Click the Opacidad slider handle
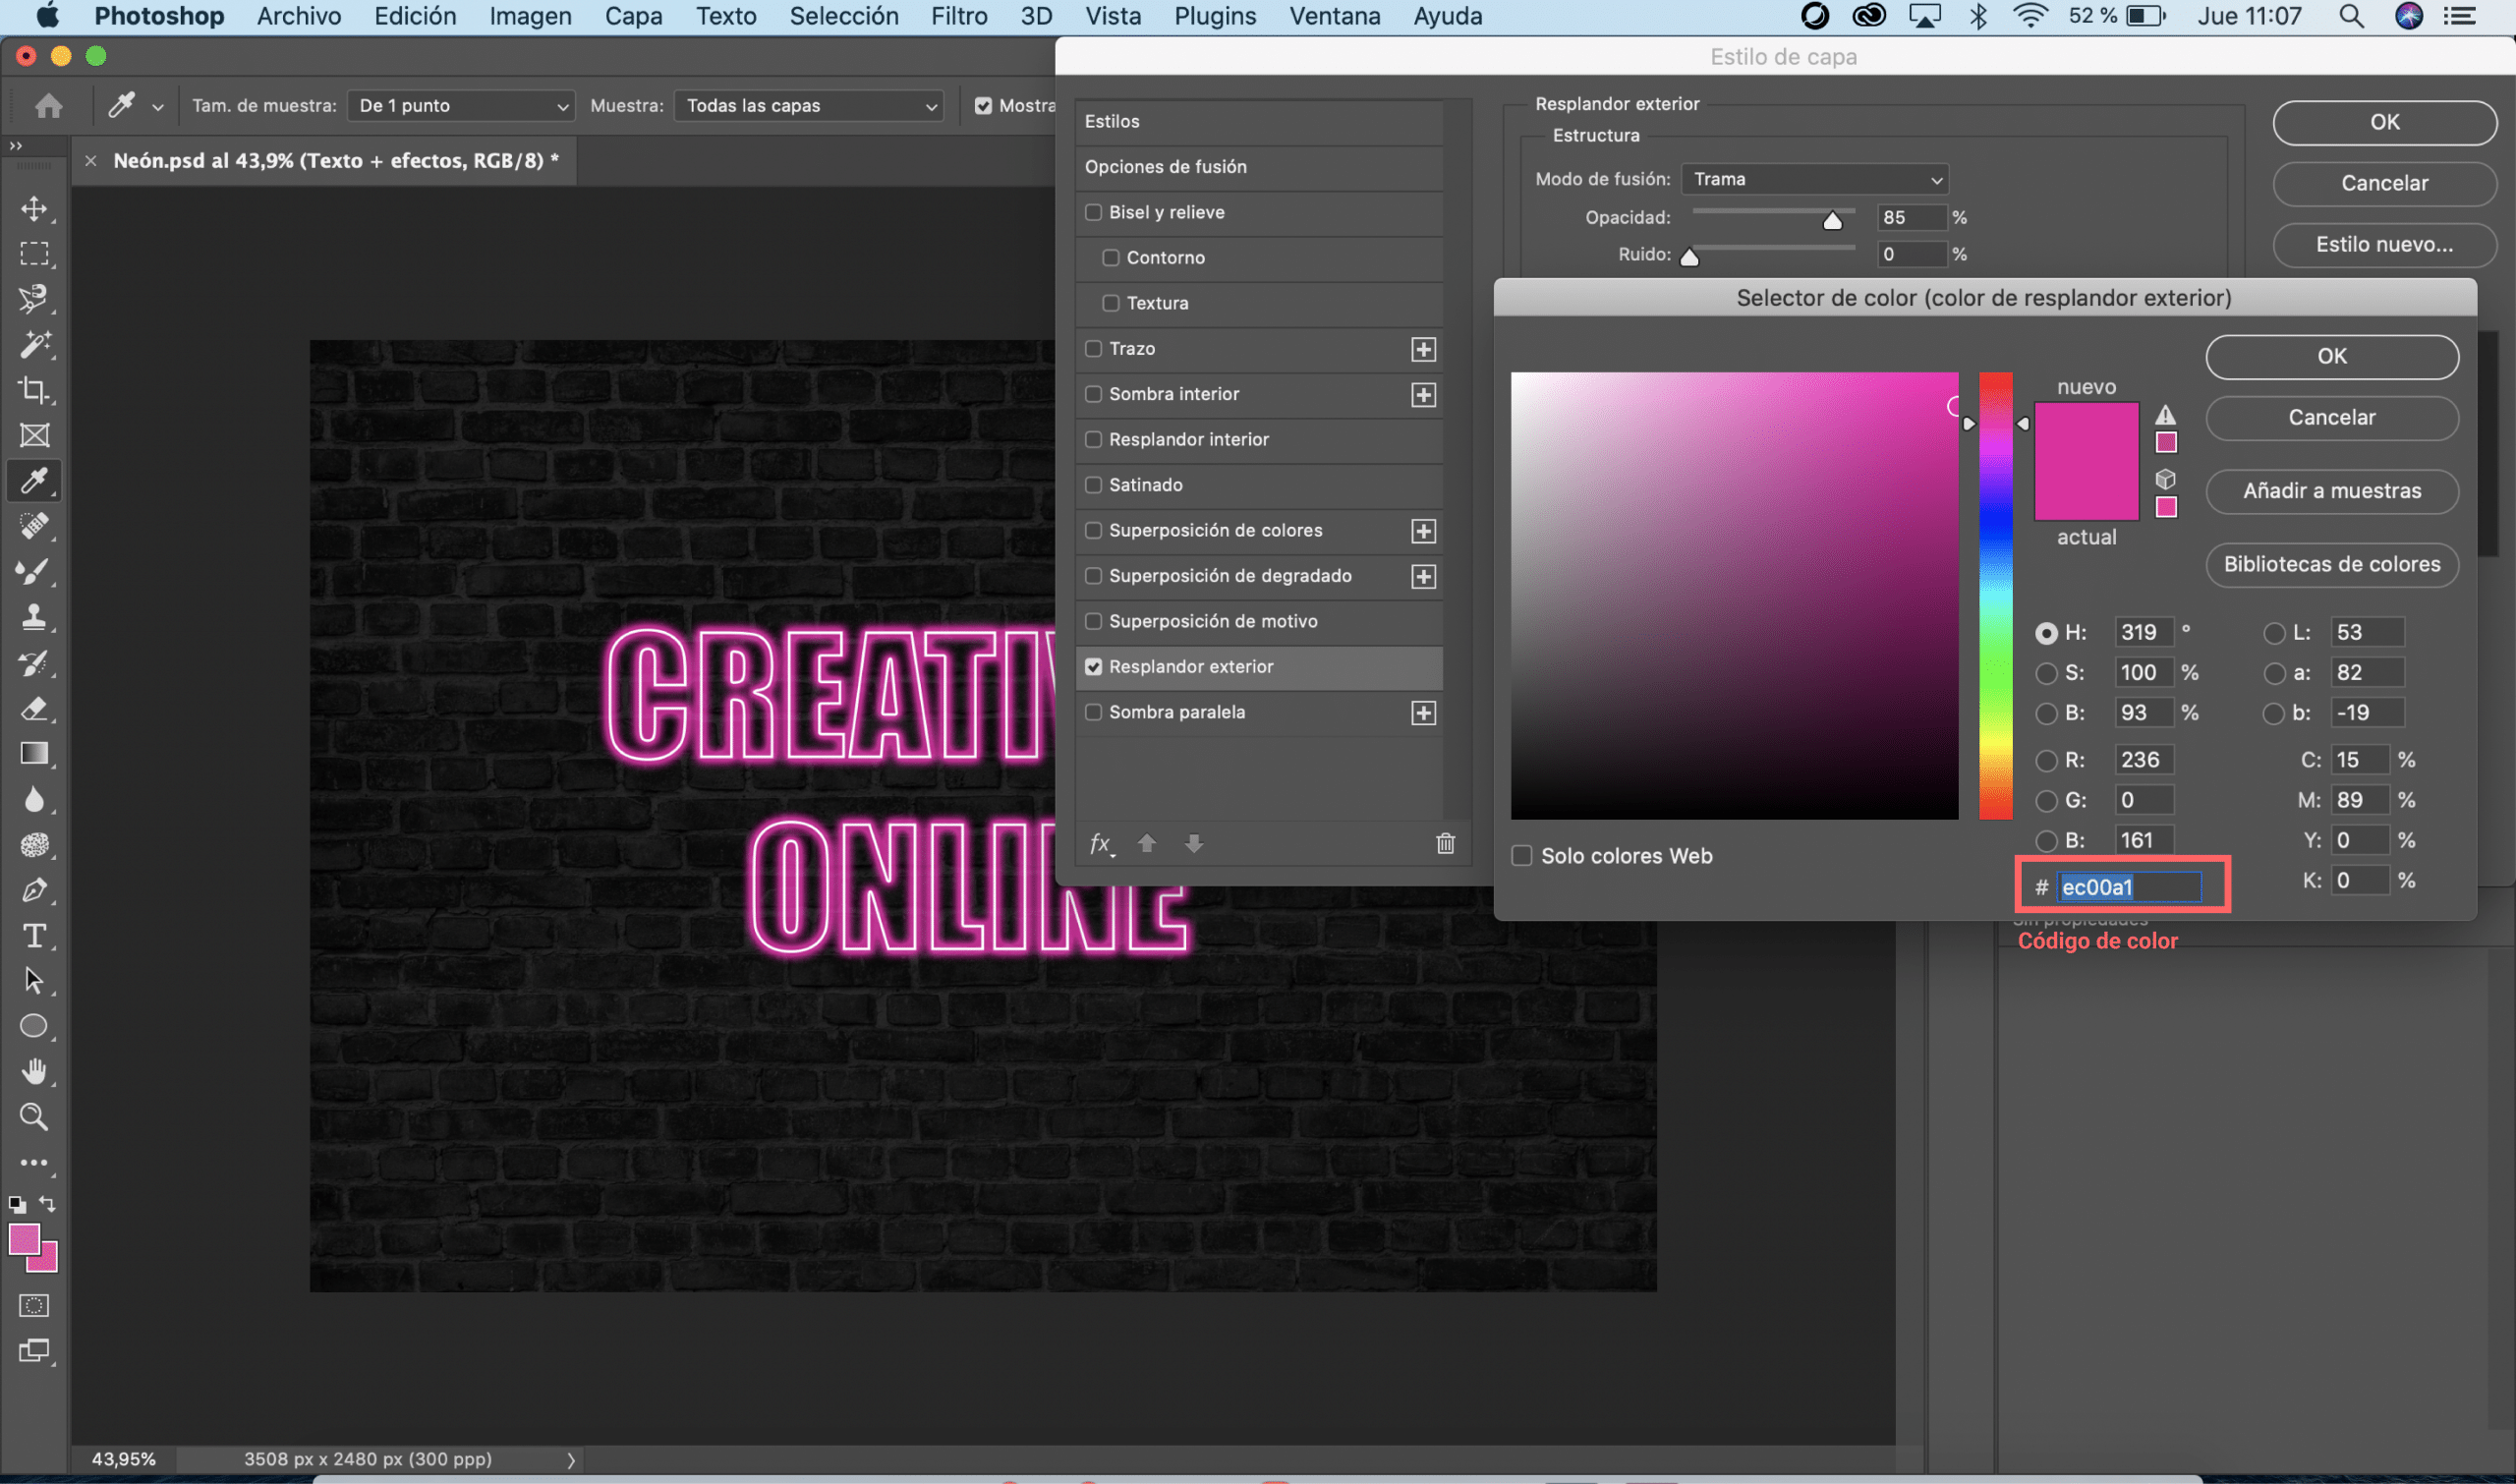The height and width of the screenshot is (1484, 2516). pos(1832,221)
